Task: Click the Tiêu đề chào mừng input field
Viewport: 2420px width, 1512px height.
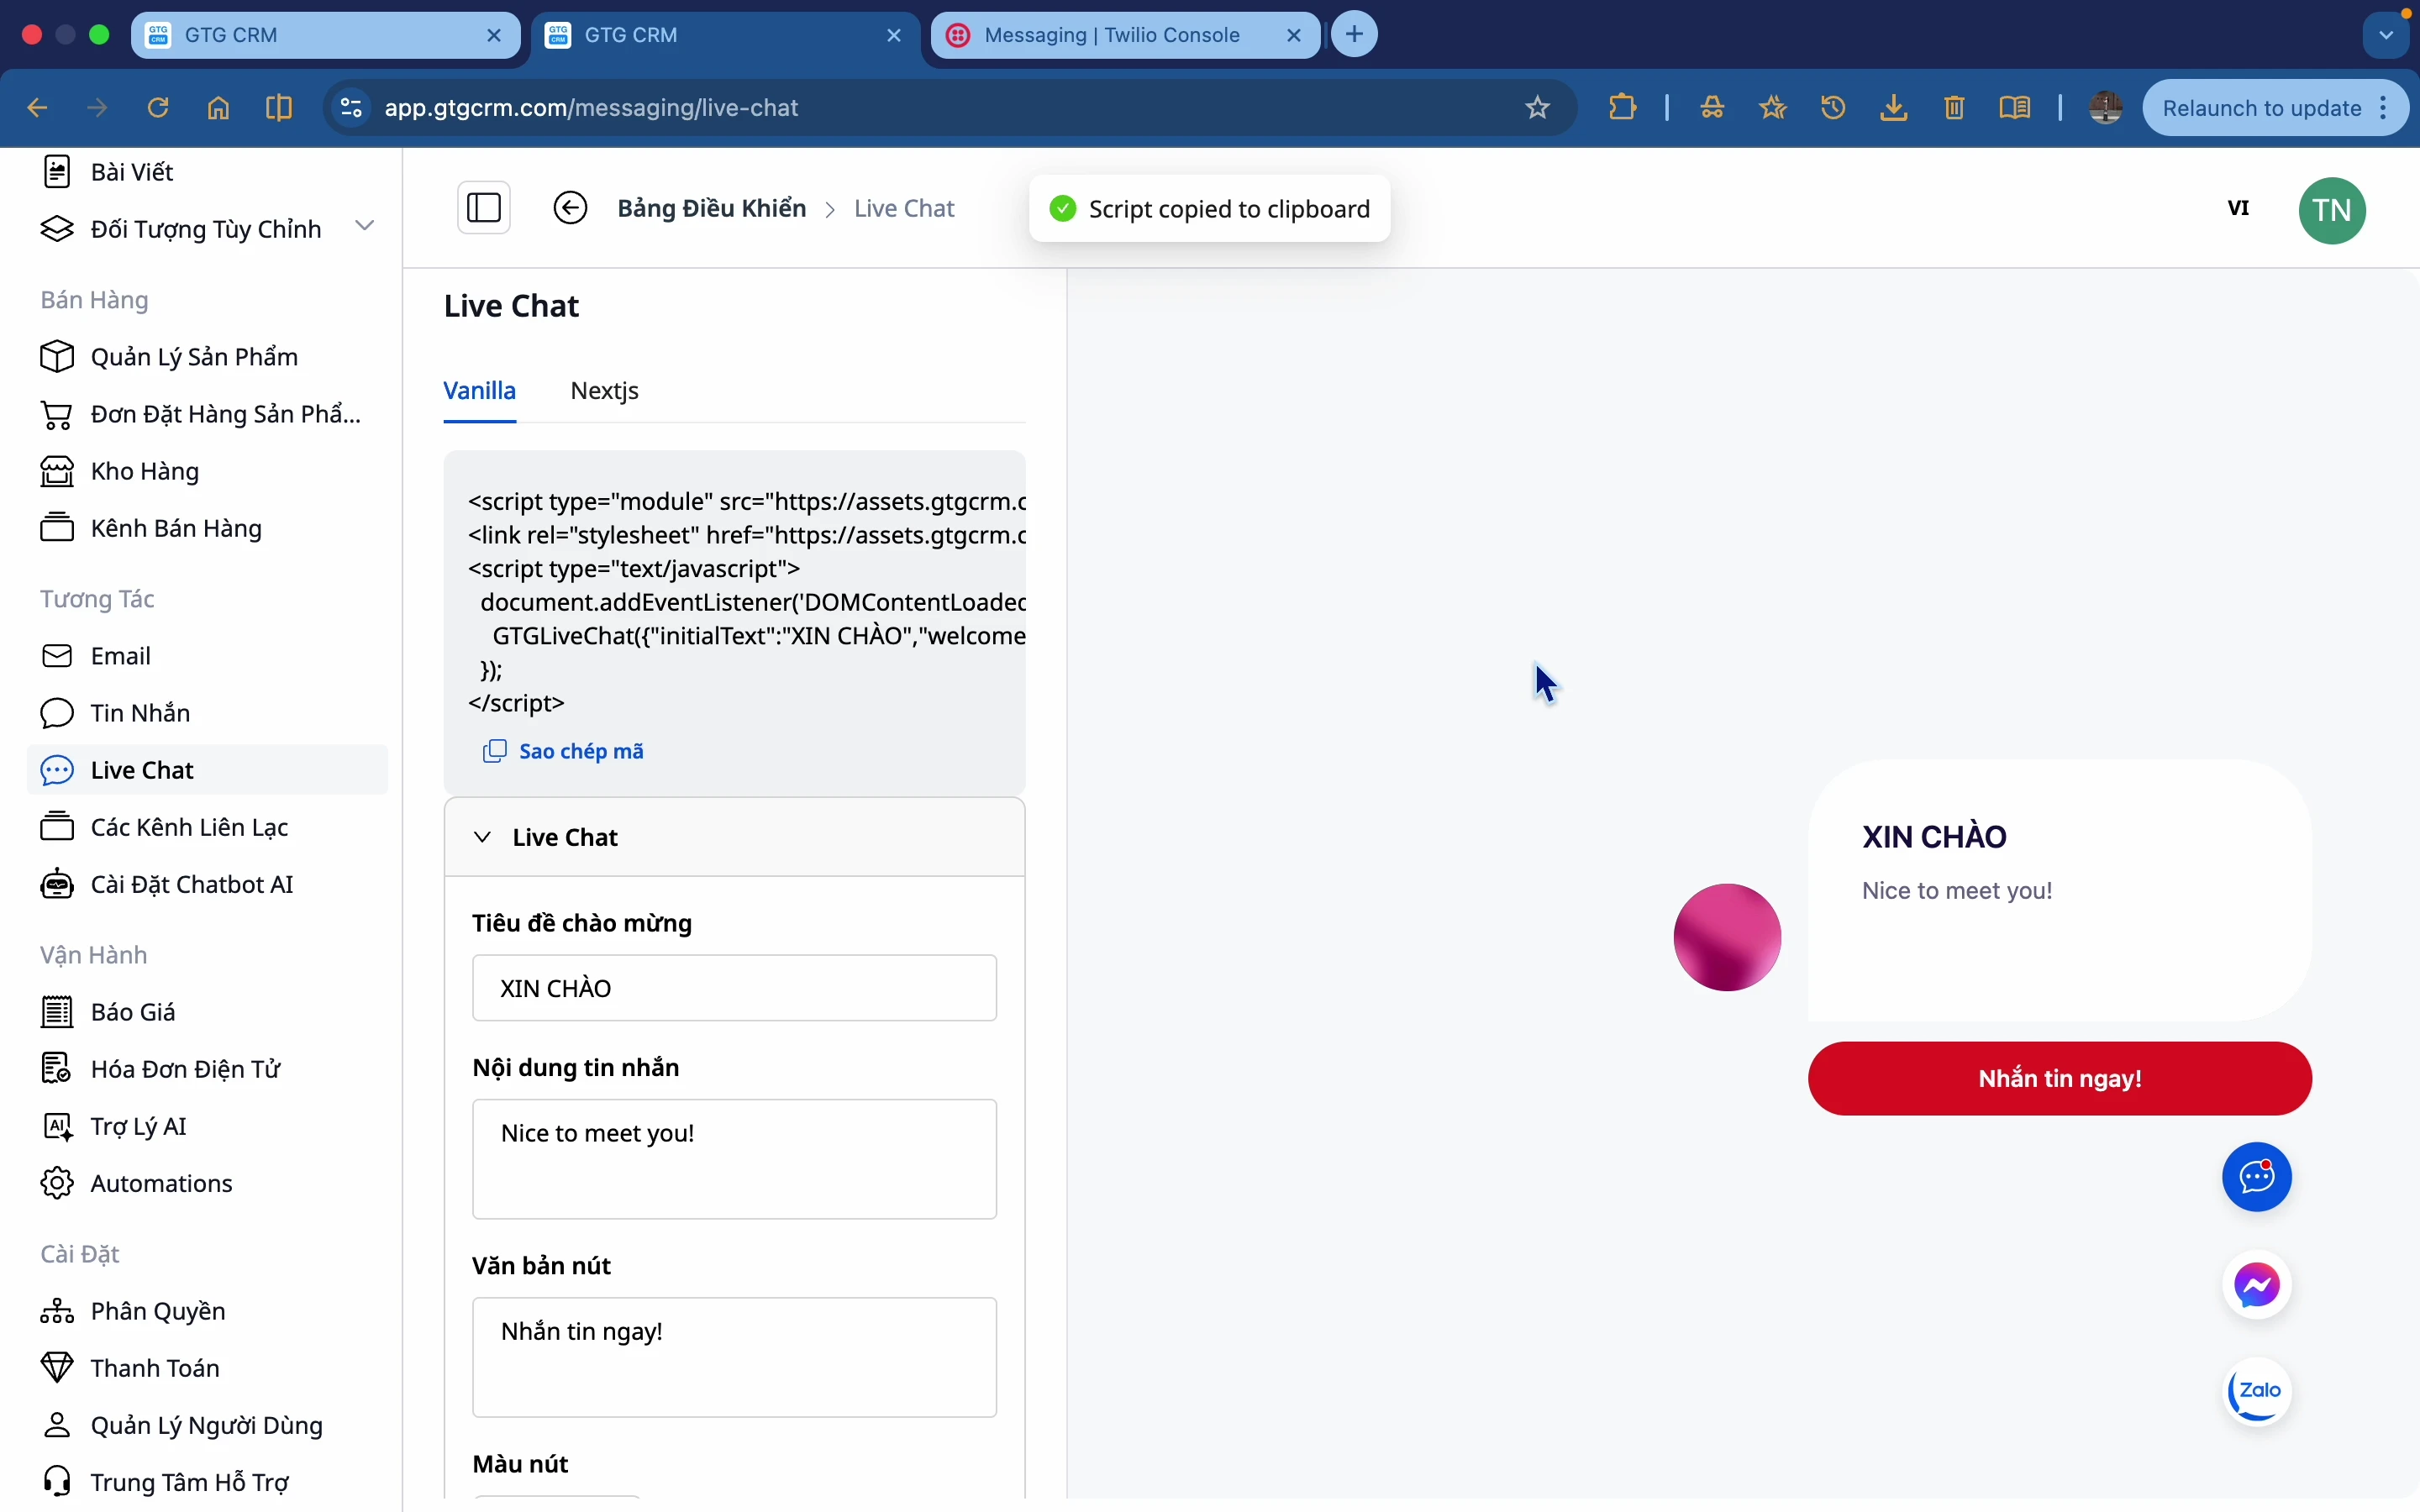Action: (x=733, y=987)
